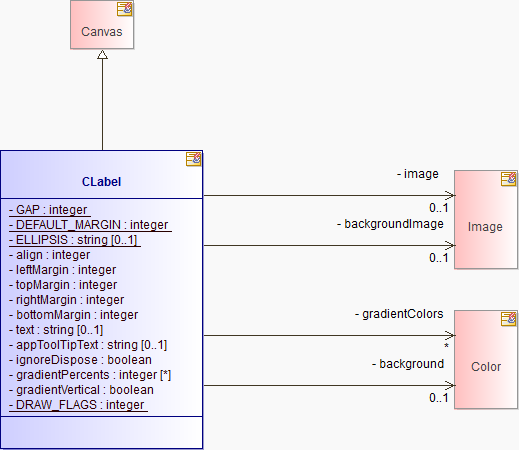Click the class icon in Image box
The width and height of the screenshot is (519, 450).
509,179
